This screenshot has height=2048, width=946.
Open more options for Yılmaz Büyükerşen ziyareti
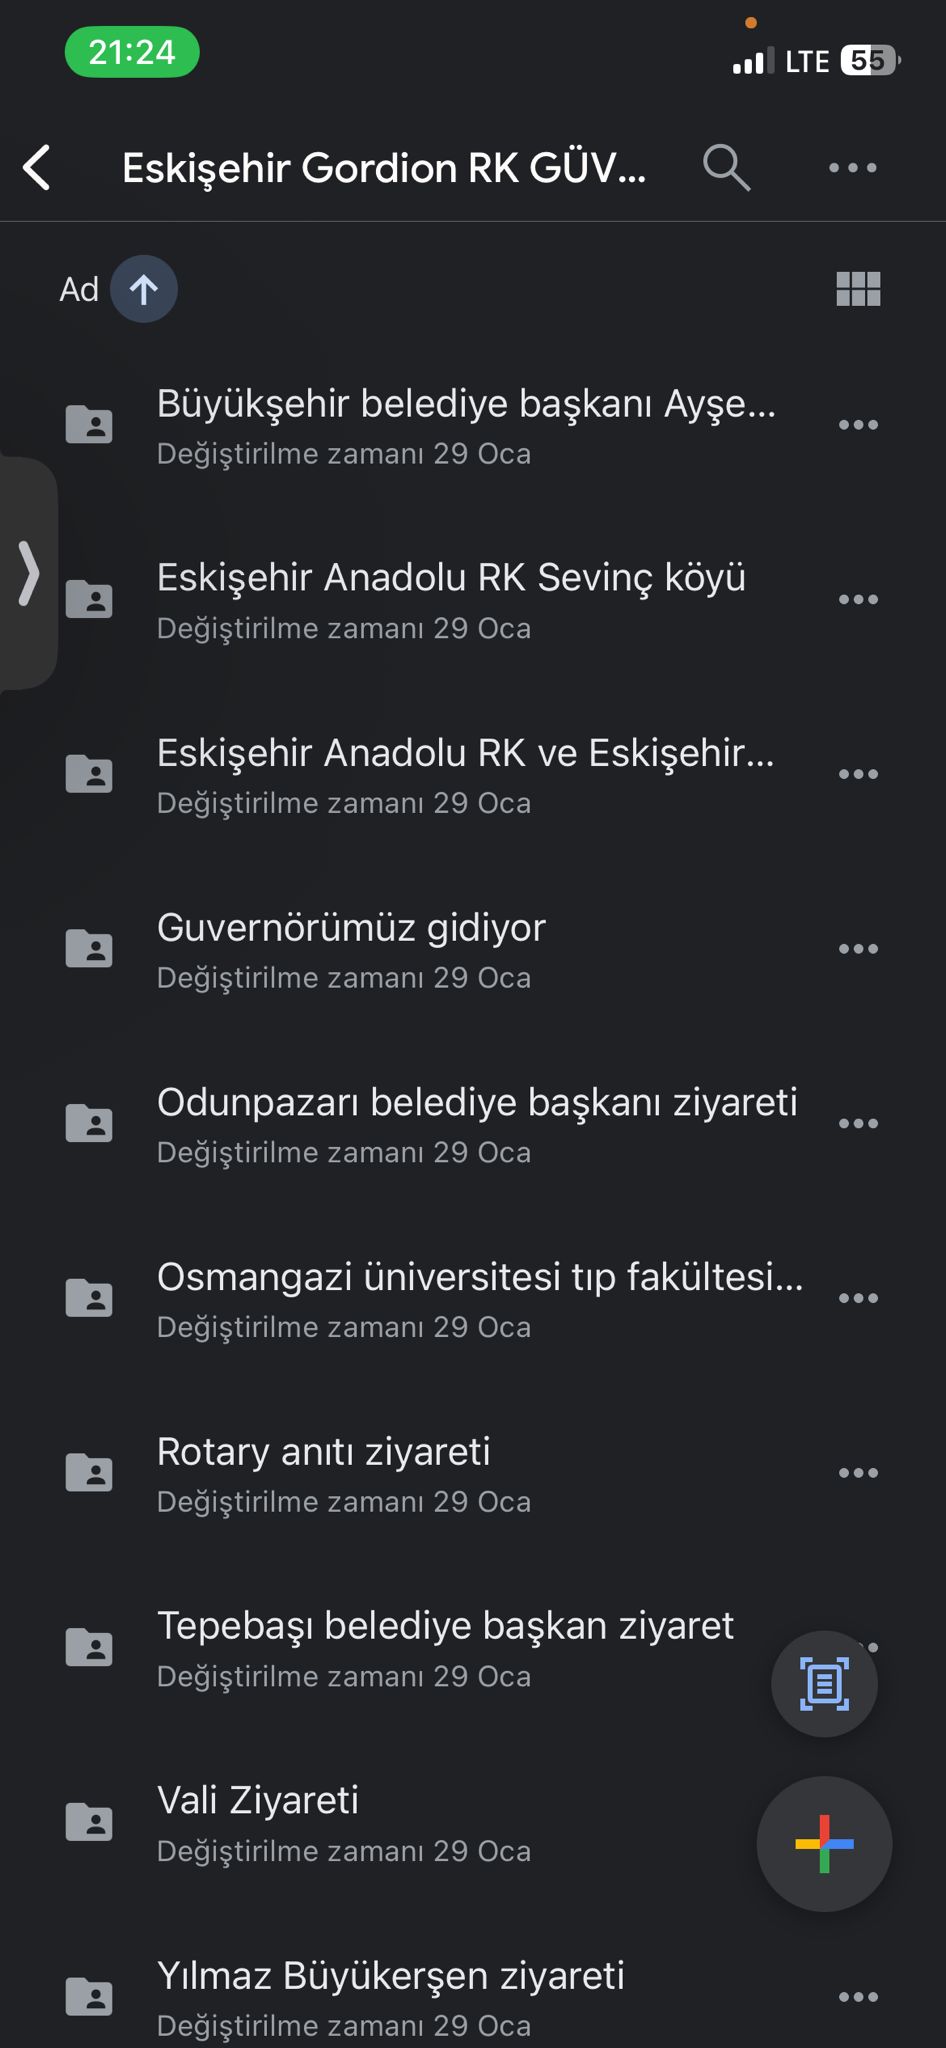(858, 1997)
